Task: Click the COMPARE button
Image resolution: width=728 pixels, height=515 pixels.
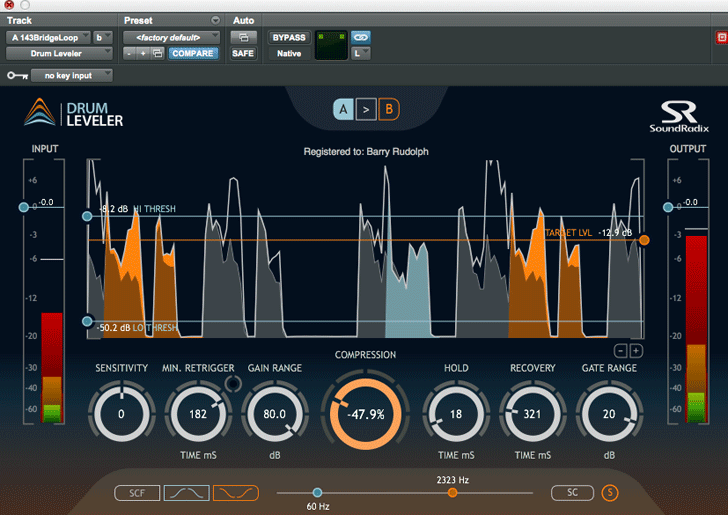Action: pos(193,53)
